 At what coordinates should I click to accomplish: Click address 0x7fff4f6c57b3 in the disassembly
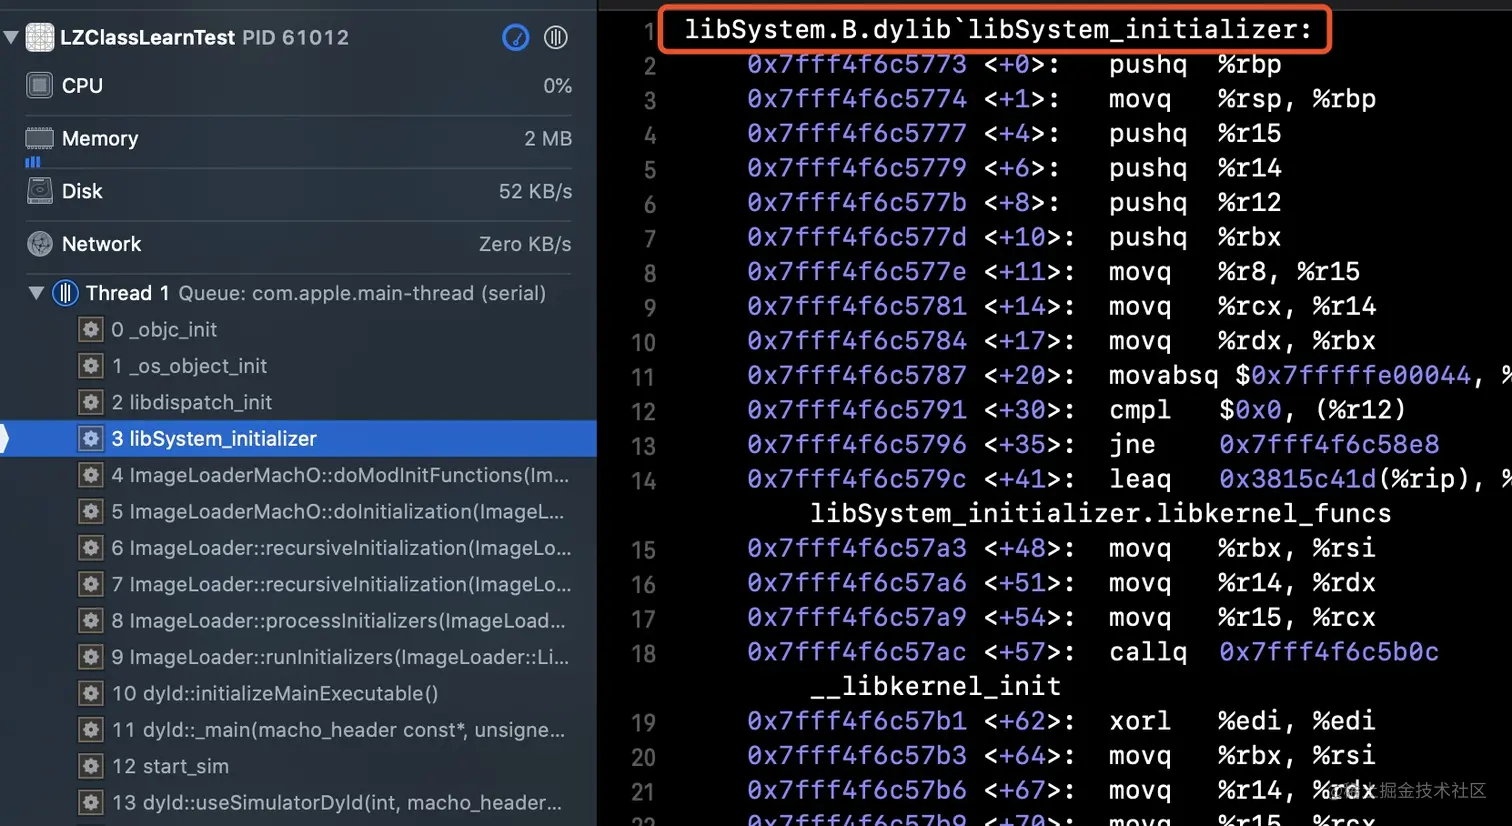tap(857, 756)
